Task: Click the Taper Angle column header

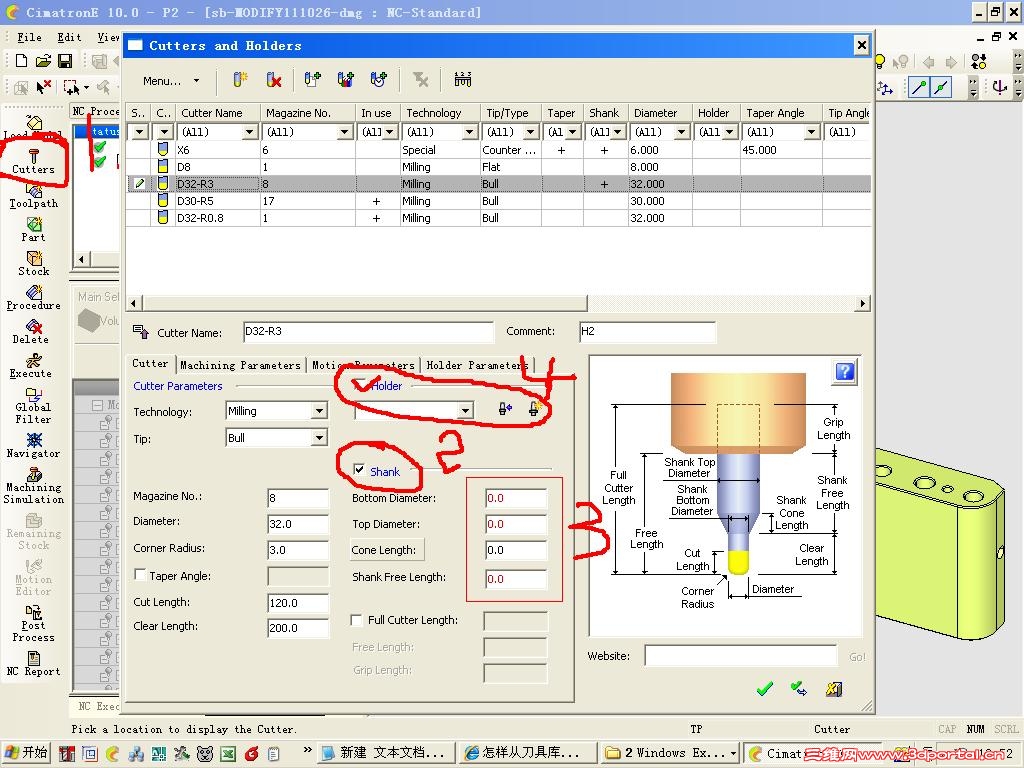Action: [781, 113]
